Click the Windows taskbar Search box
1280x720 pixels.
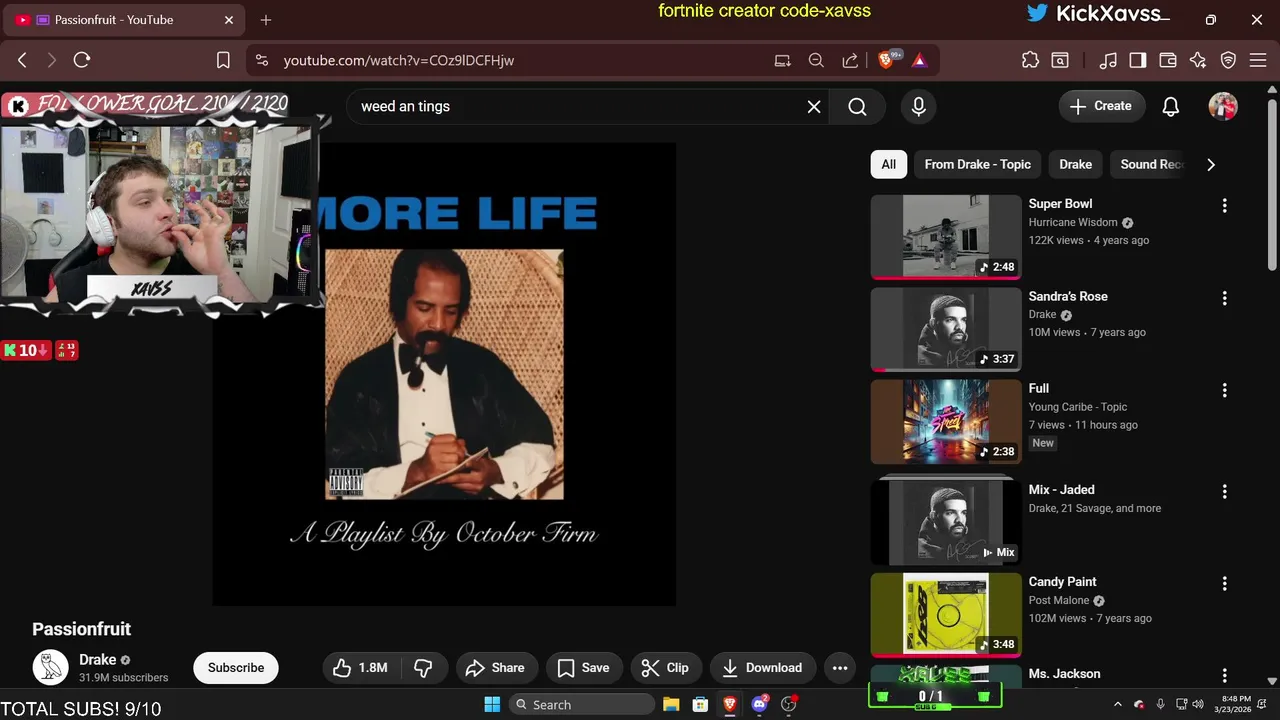pyautogui.click(x=582, y=704)
